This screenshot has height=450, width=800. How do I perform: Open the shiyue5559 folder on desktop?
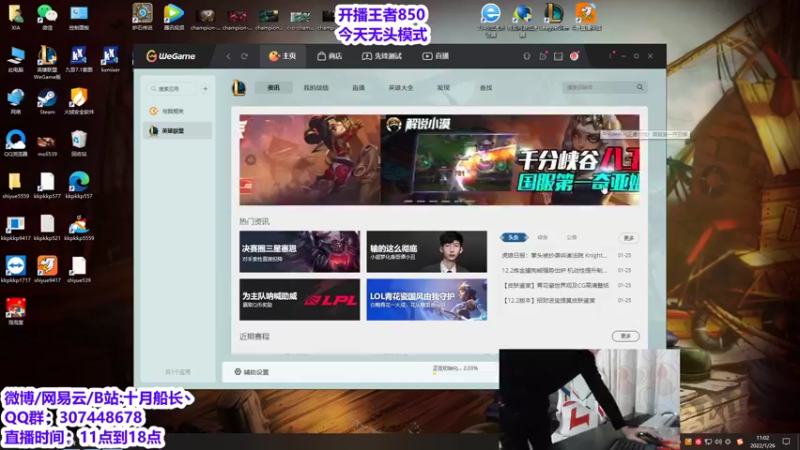coord(15,185)
